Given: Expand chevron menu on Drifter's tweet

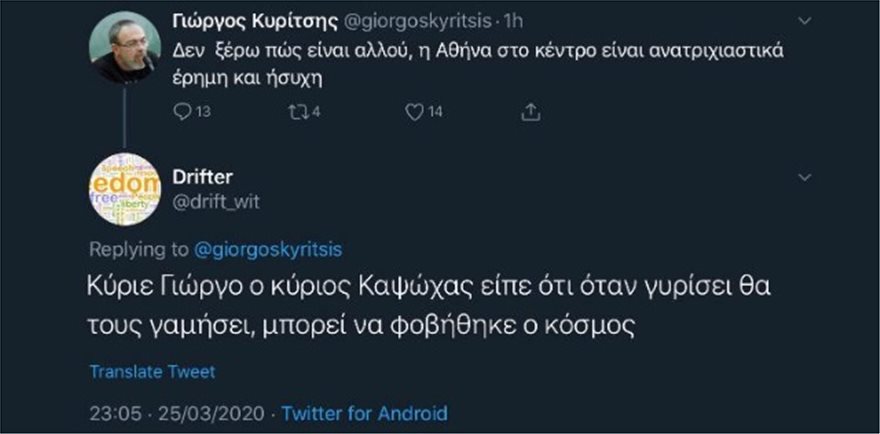Looking at the screenshot, I should click(x=806, y=177).
